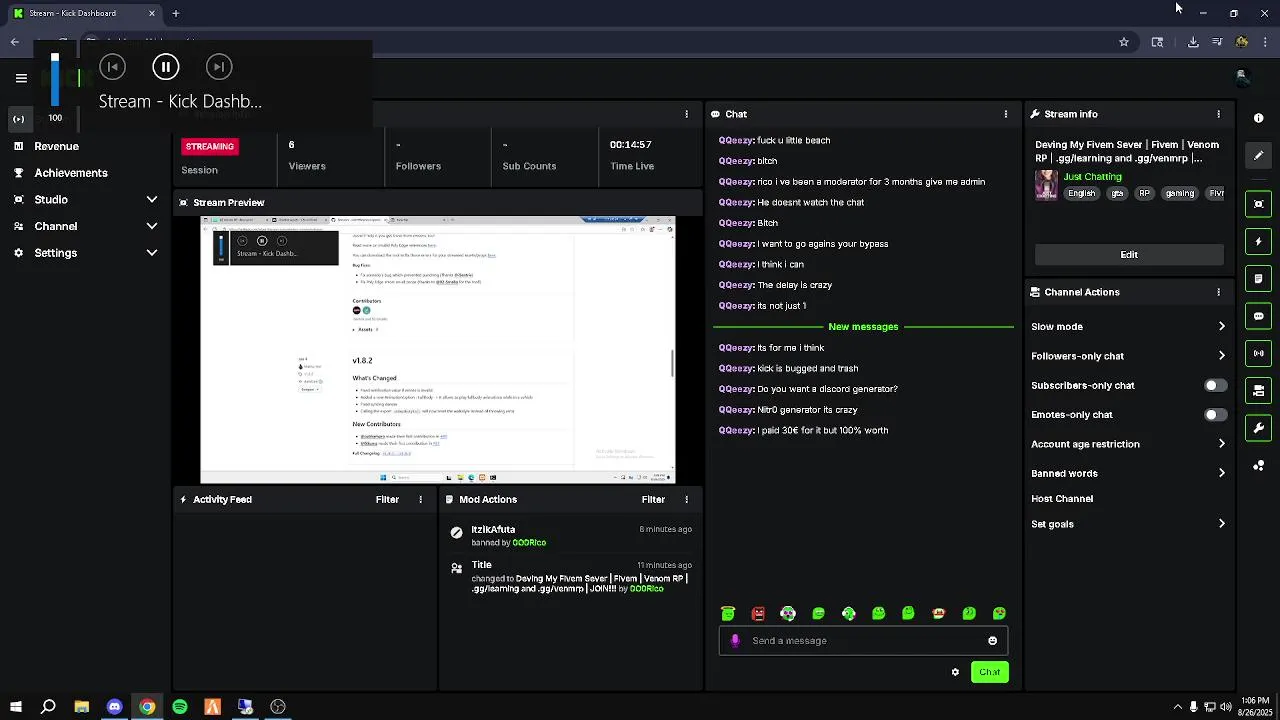
Task: Open browser downloads icon
Action: click(x=1193, y=42)
